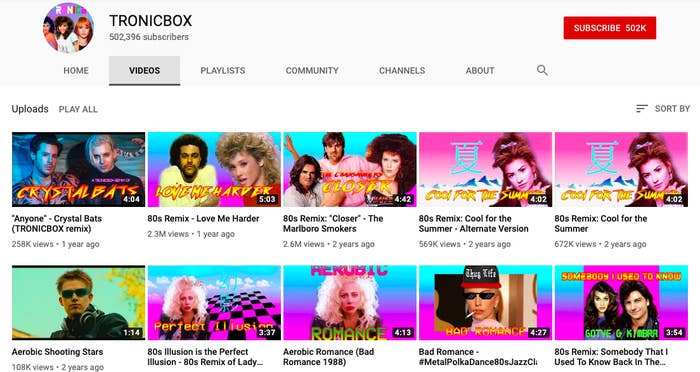Click Play All next to Uploads
700x372 pixels.
78,109
